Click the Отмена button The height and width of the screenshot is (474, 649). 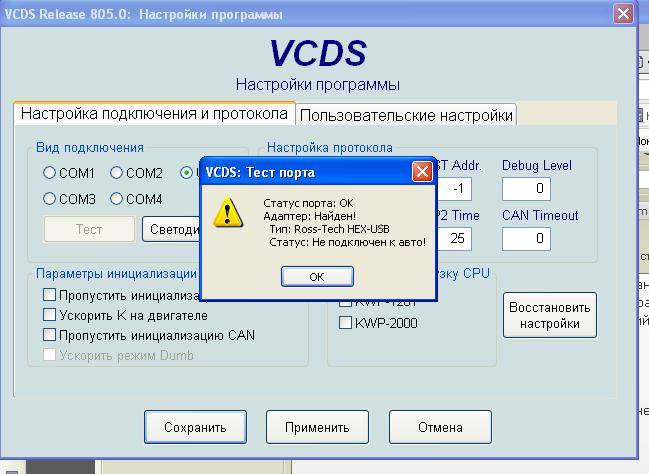(x=440, y=427)
